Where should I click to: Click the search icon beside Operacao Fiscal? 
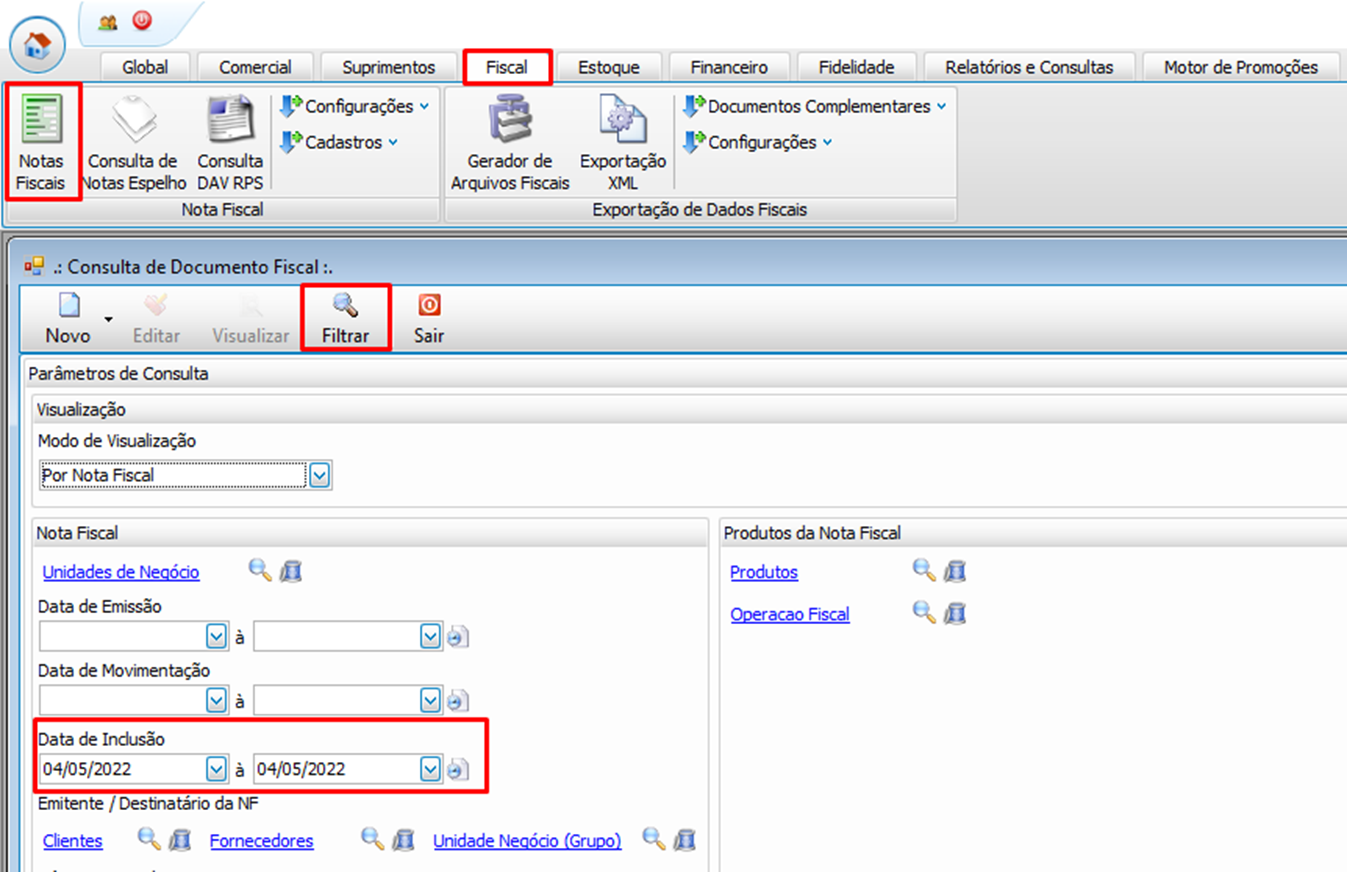(924, 612)
